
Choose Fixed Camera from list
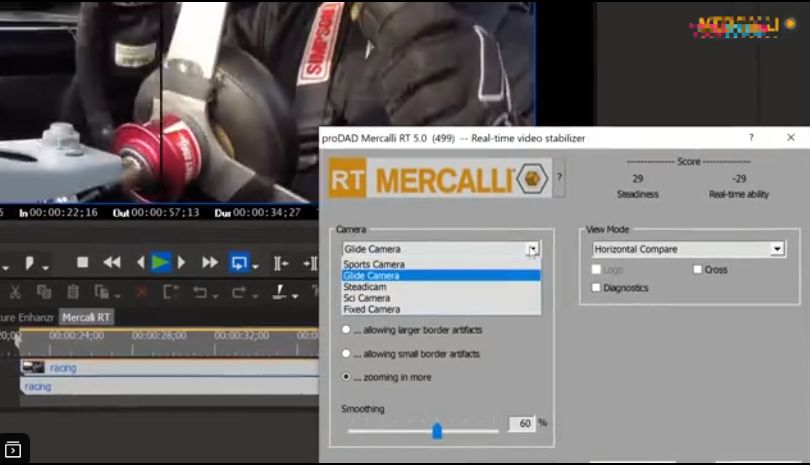tap(441, 309)
